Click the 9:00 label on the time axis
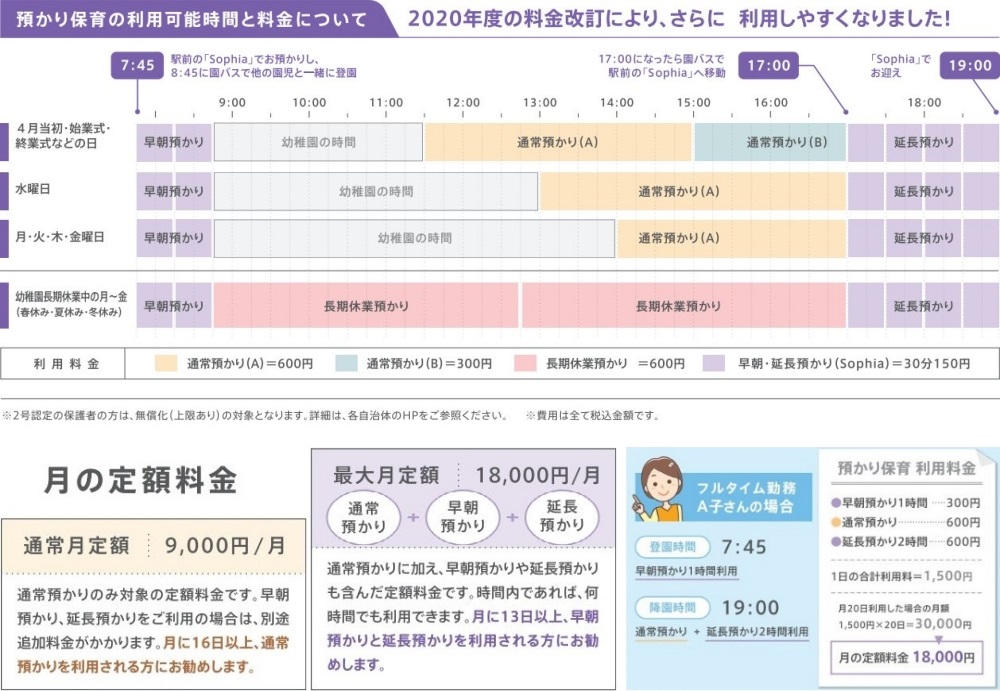The width and height of the screenshot is (1000, 691). [232, 102]
